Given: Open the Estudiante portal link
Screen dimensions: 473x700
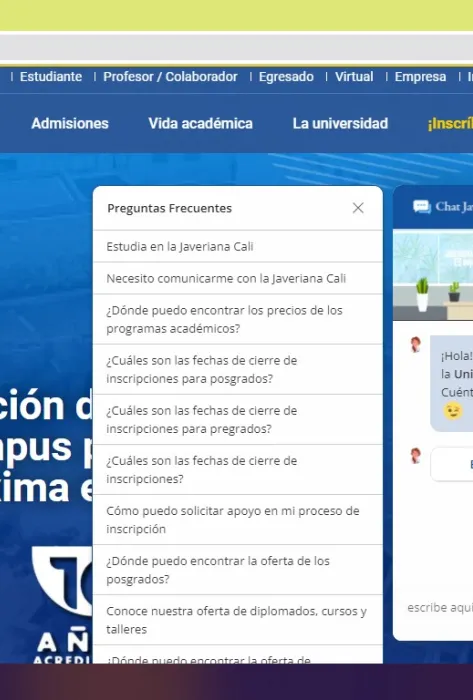Looking at the screenshot, I should click(51, 77).
